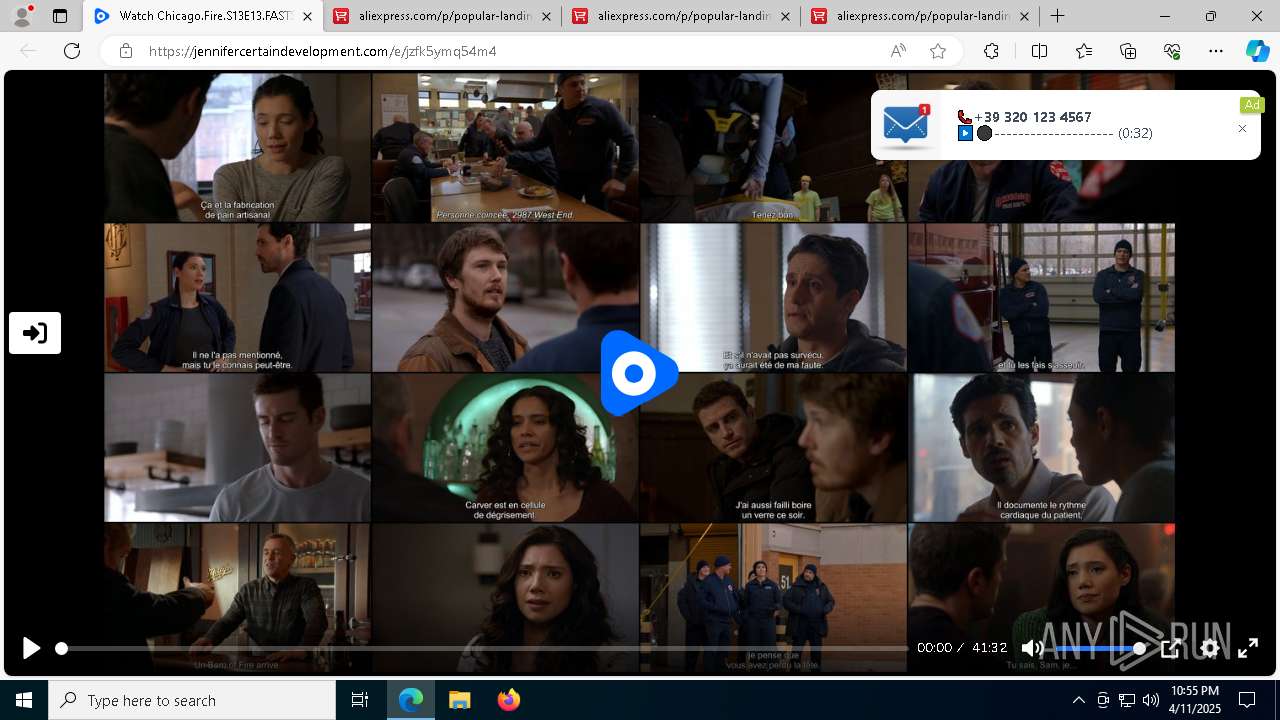Open Firefox from taskbar
Viewport: 1280px width, 720px height.
508,700
